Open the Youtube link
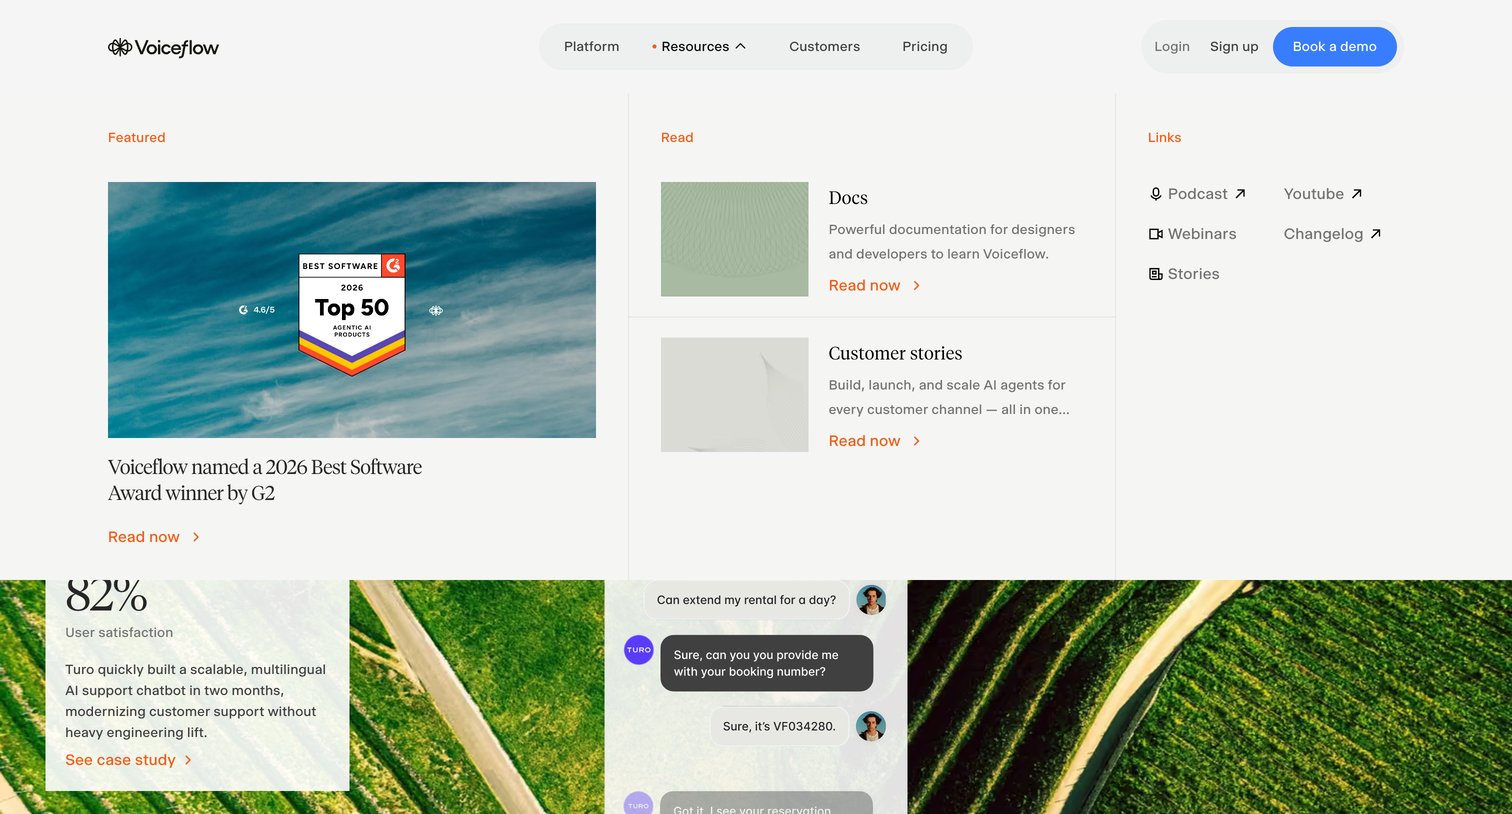The image size is (1512, 814). coord(1313,194)
